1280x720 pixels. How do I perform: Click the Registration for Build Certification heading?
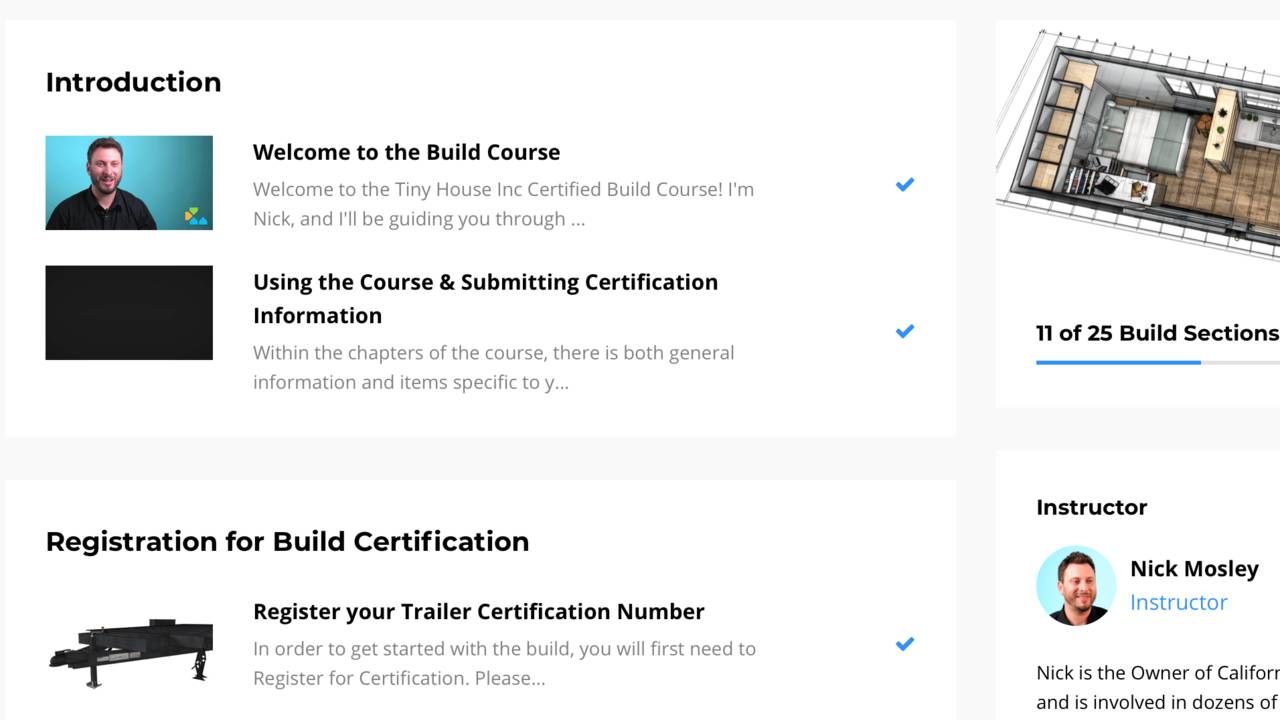(287, 541)
